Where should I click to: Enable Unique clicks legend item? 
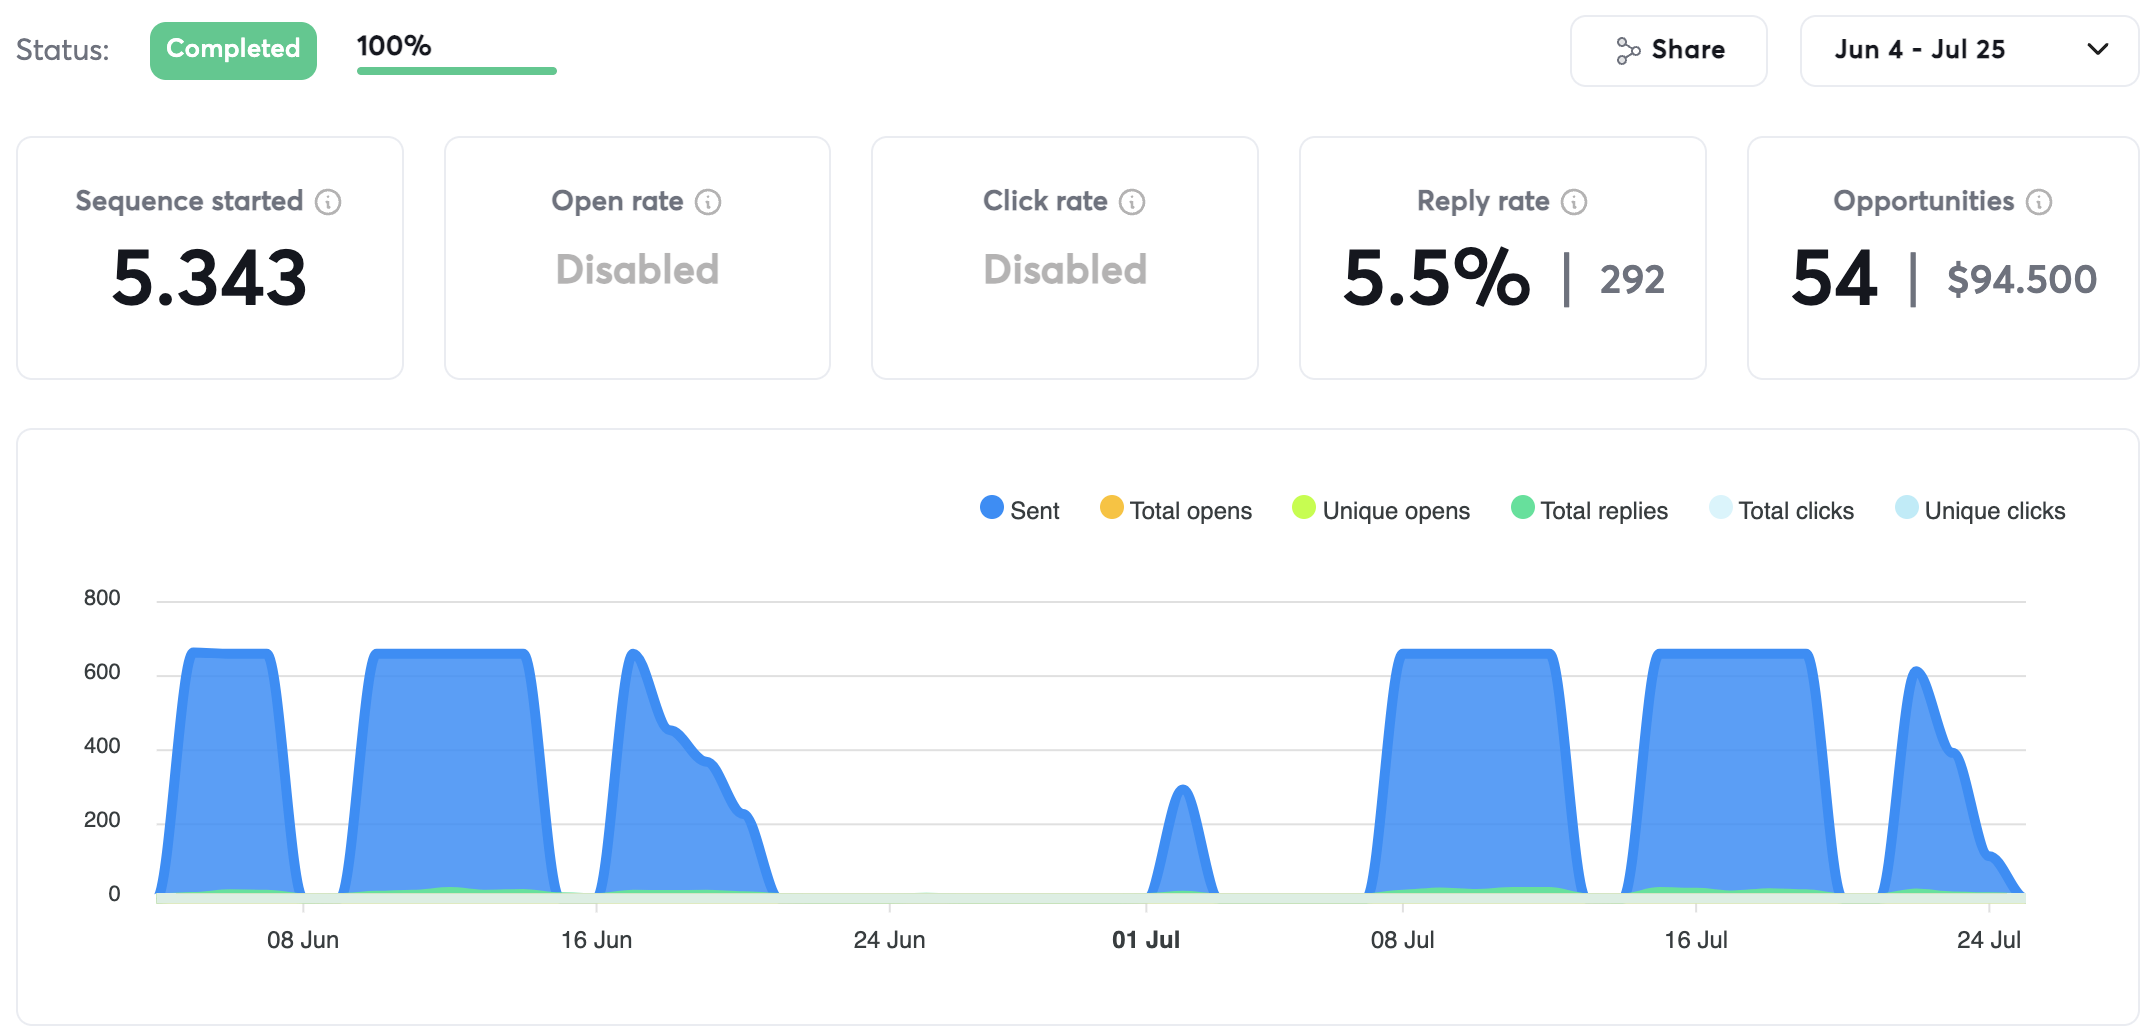pos(1979,510)
